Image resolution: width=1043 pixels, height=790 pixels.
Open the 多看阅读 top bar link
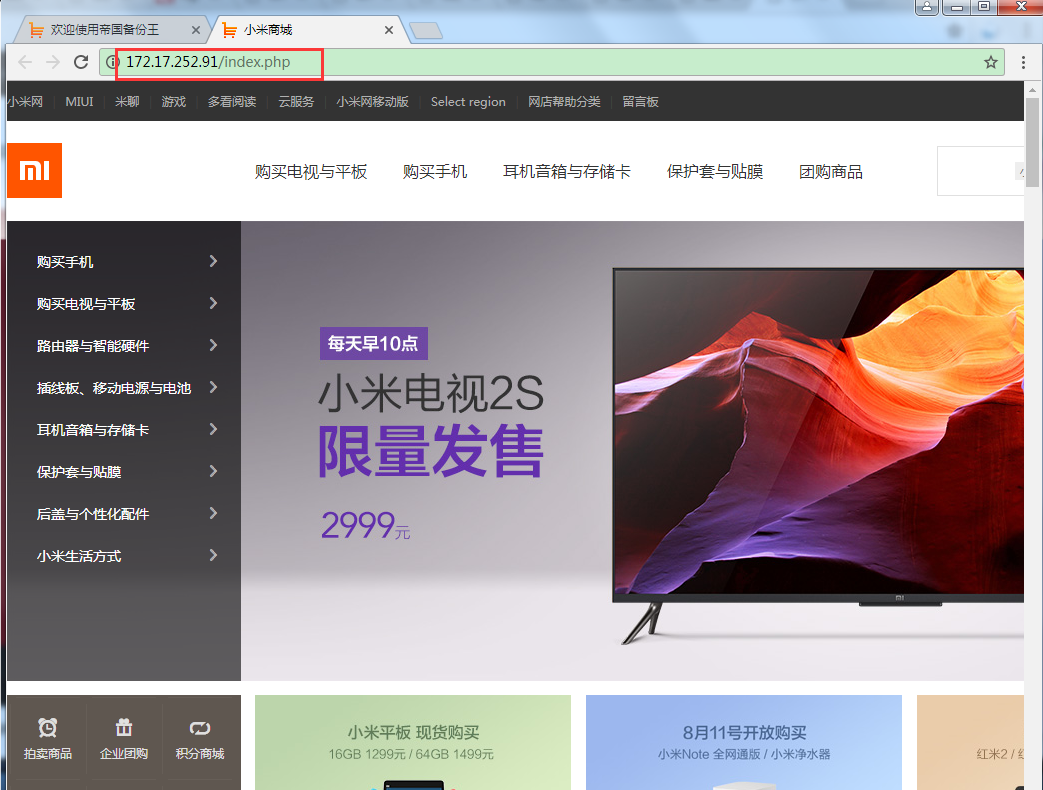tap(232, 102)
